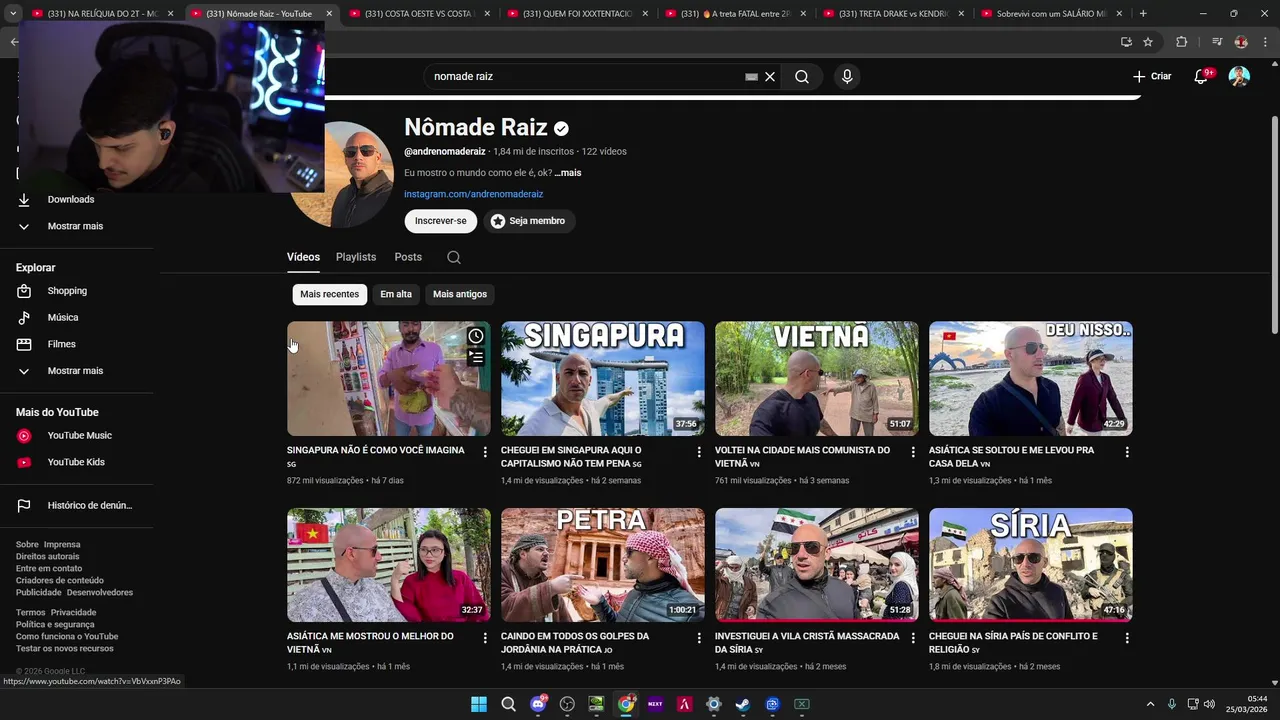Switch to QUEM FOI XXXTENTACION browser tab

tap(577, 13)
